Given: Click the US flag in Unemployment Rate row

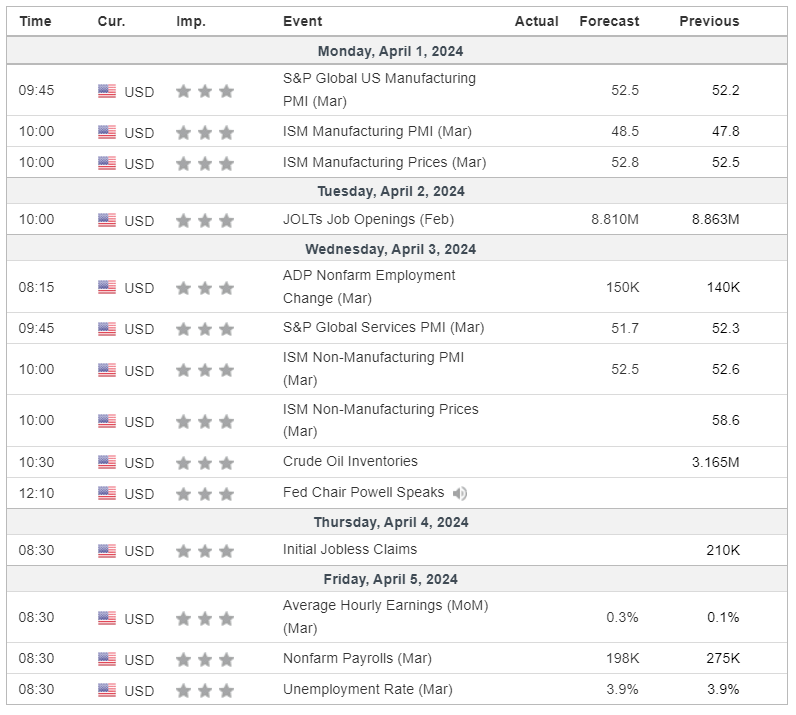Looking at the screenshot, I should (x=107, y=690).
